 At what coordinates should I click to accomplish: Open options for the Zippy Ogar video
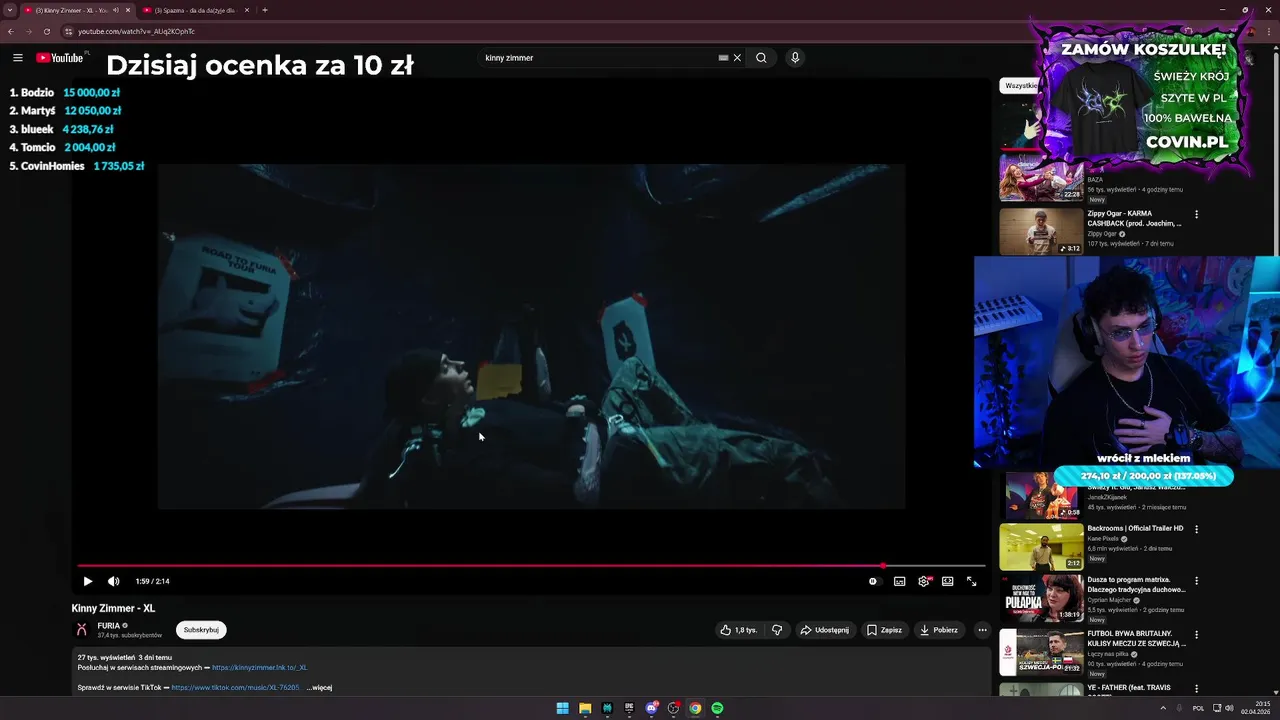1196,214
